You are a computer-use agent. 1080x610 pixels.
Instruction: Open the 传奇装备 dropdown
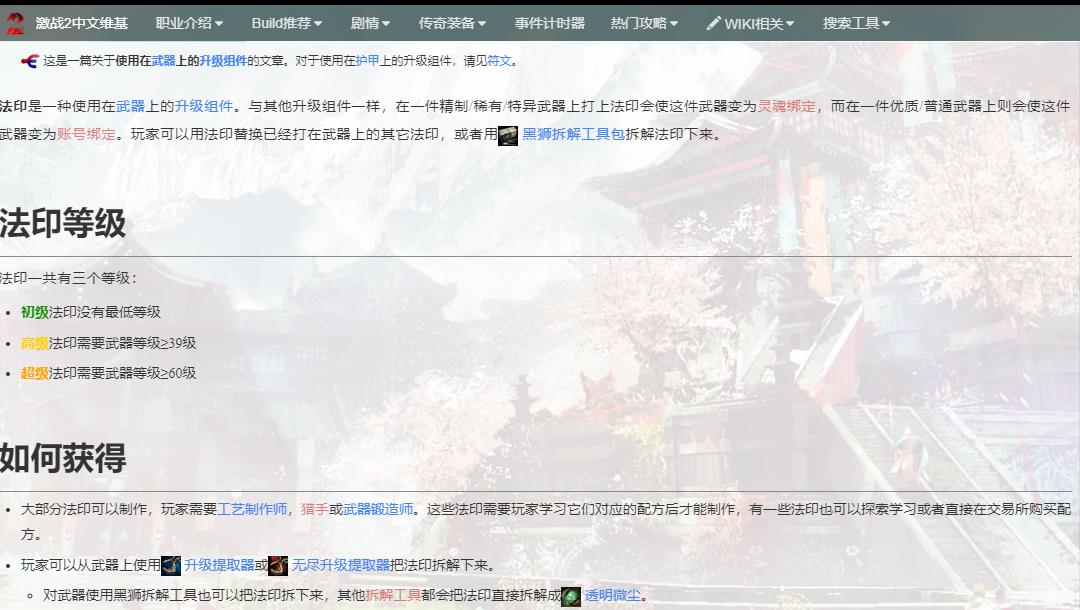pyautogui.click(x=449, y=22)
